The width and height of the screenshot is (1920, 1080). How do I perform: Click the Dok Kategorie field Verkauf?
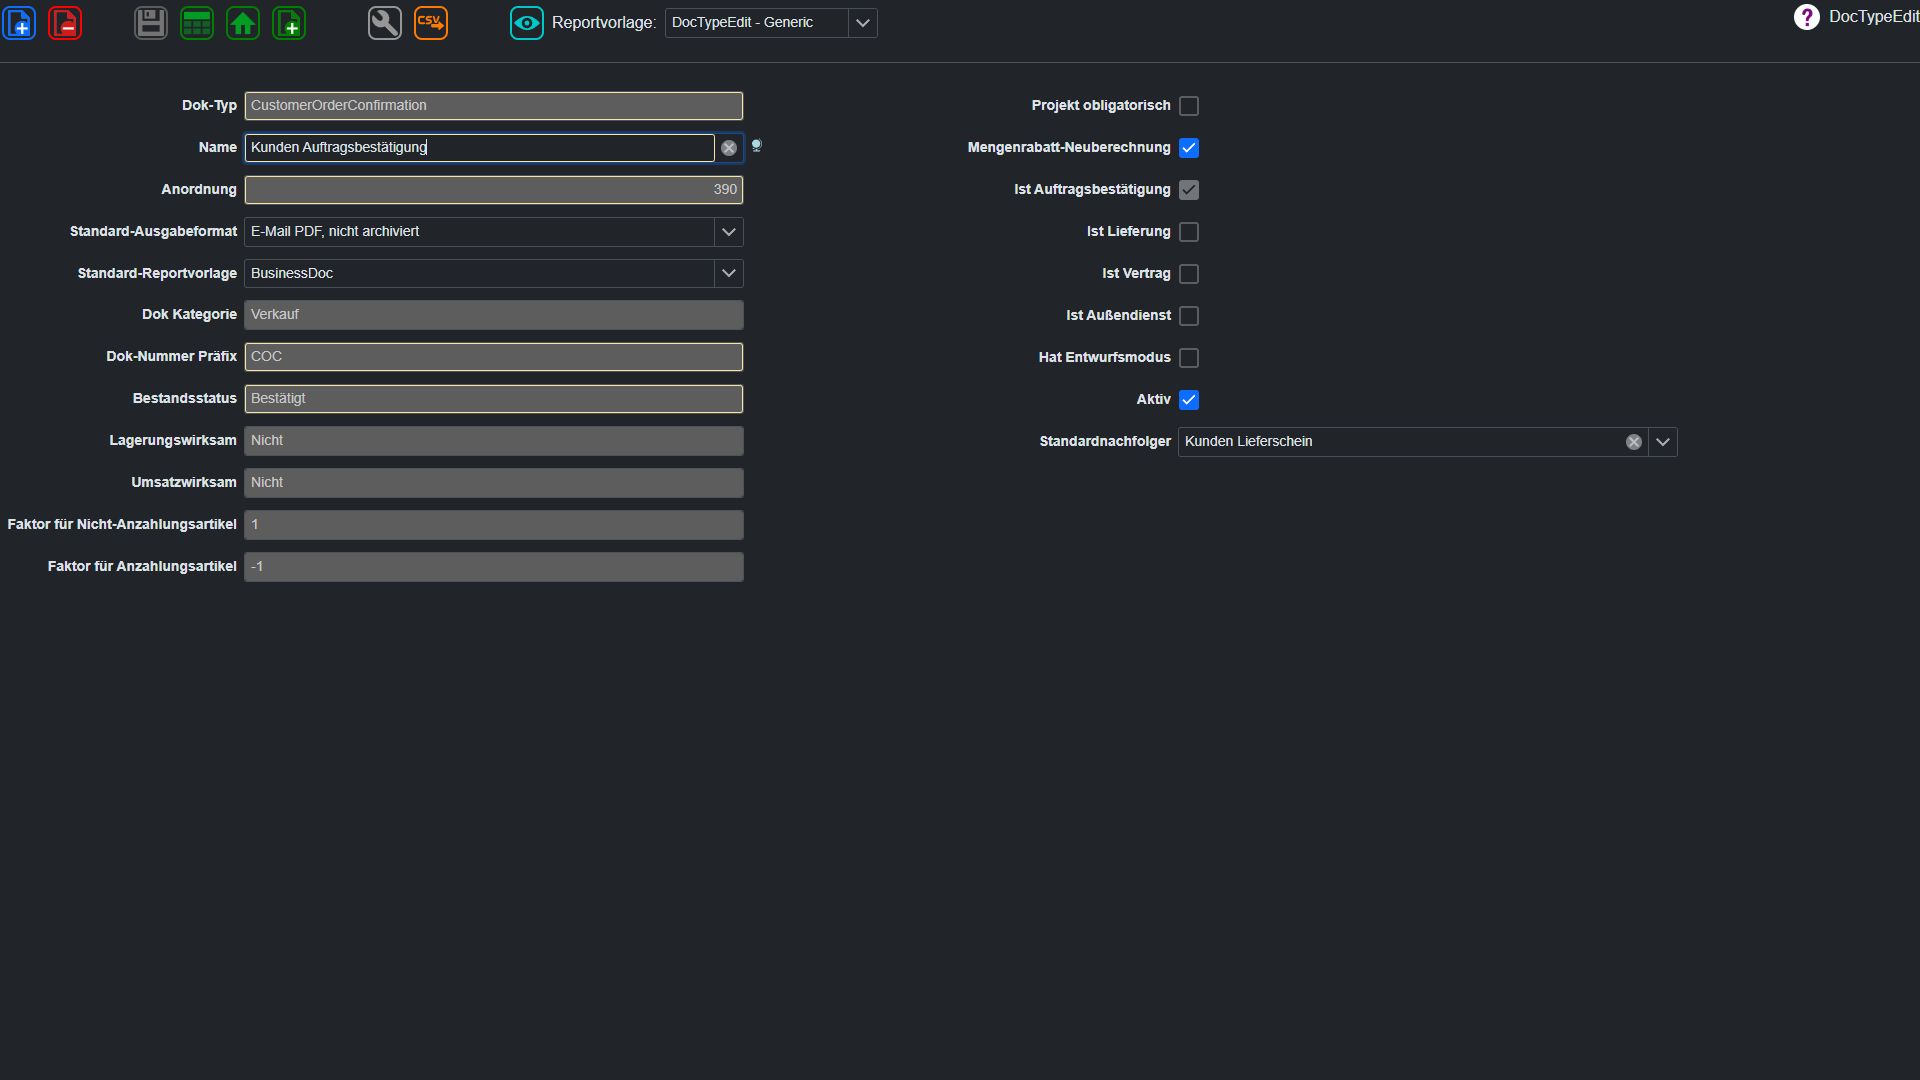coord(494,315)
